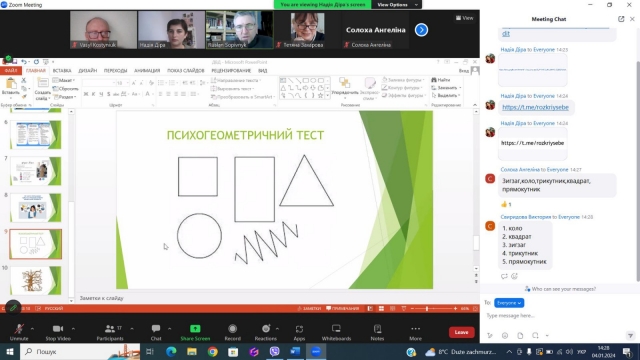640x360 pixels.
Task: Toggle the Chat panel button
Action: pyautogui.click(x=156, y=332)
